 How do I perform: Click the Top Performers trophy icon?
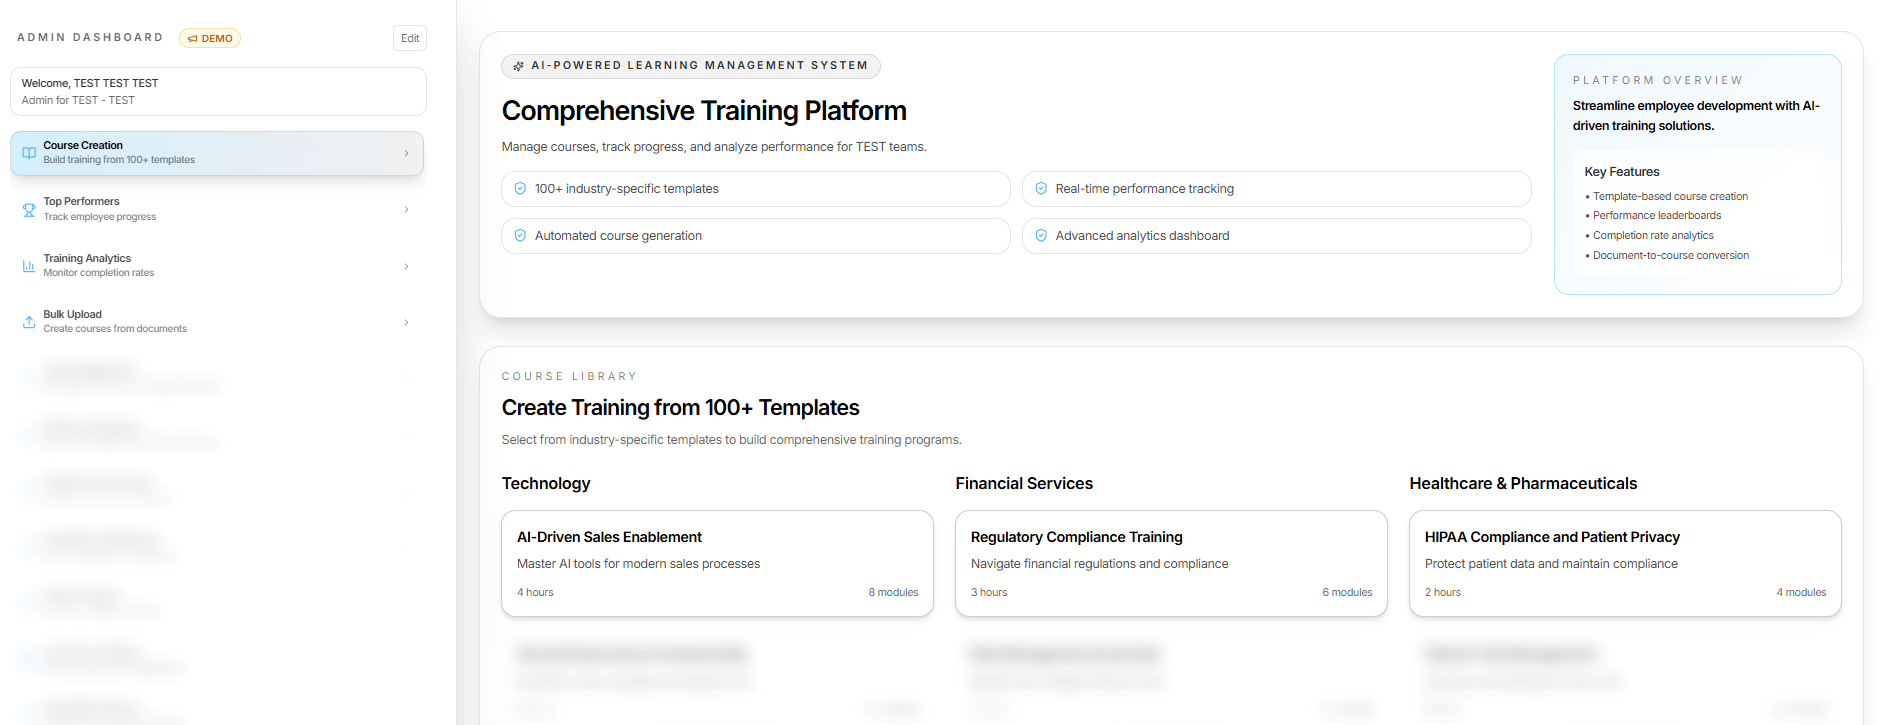click(29, 210)
